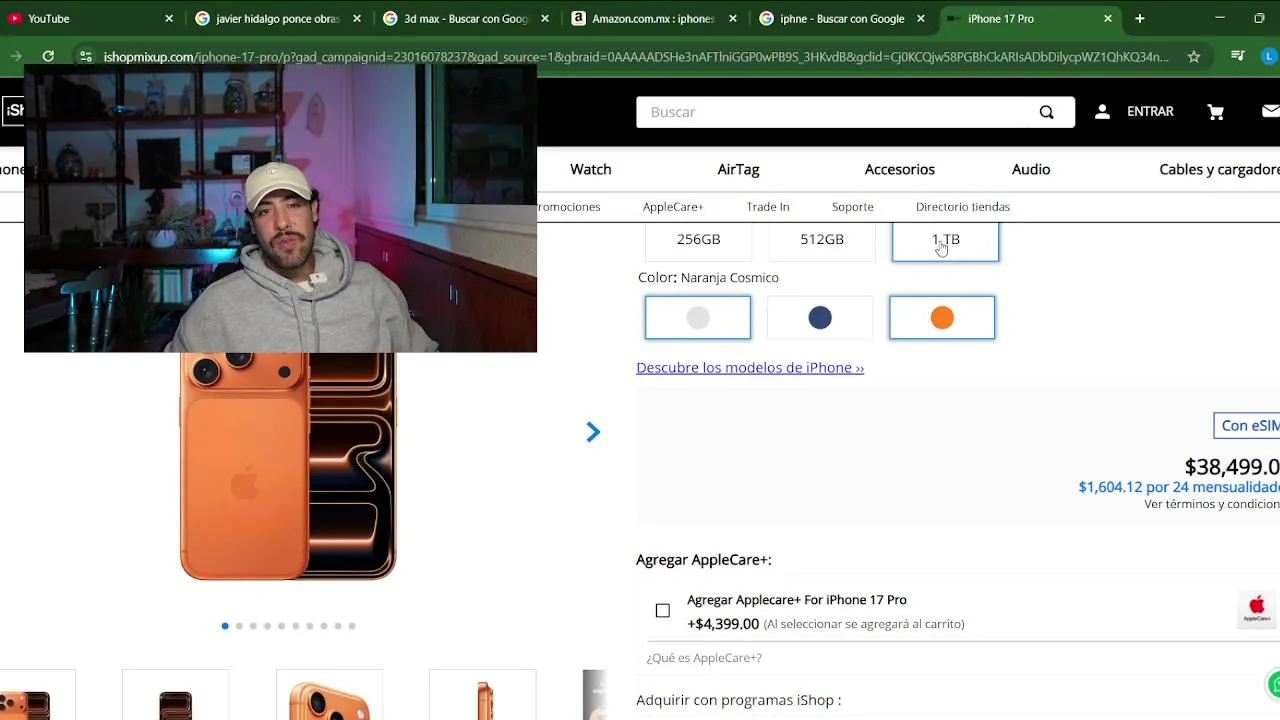Close the iPhone 17 Pro tab
1280x720 pixels.
tap(1108, 18)
